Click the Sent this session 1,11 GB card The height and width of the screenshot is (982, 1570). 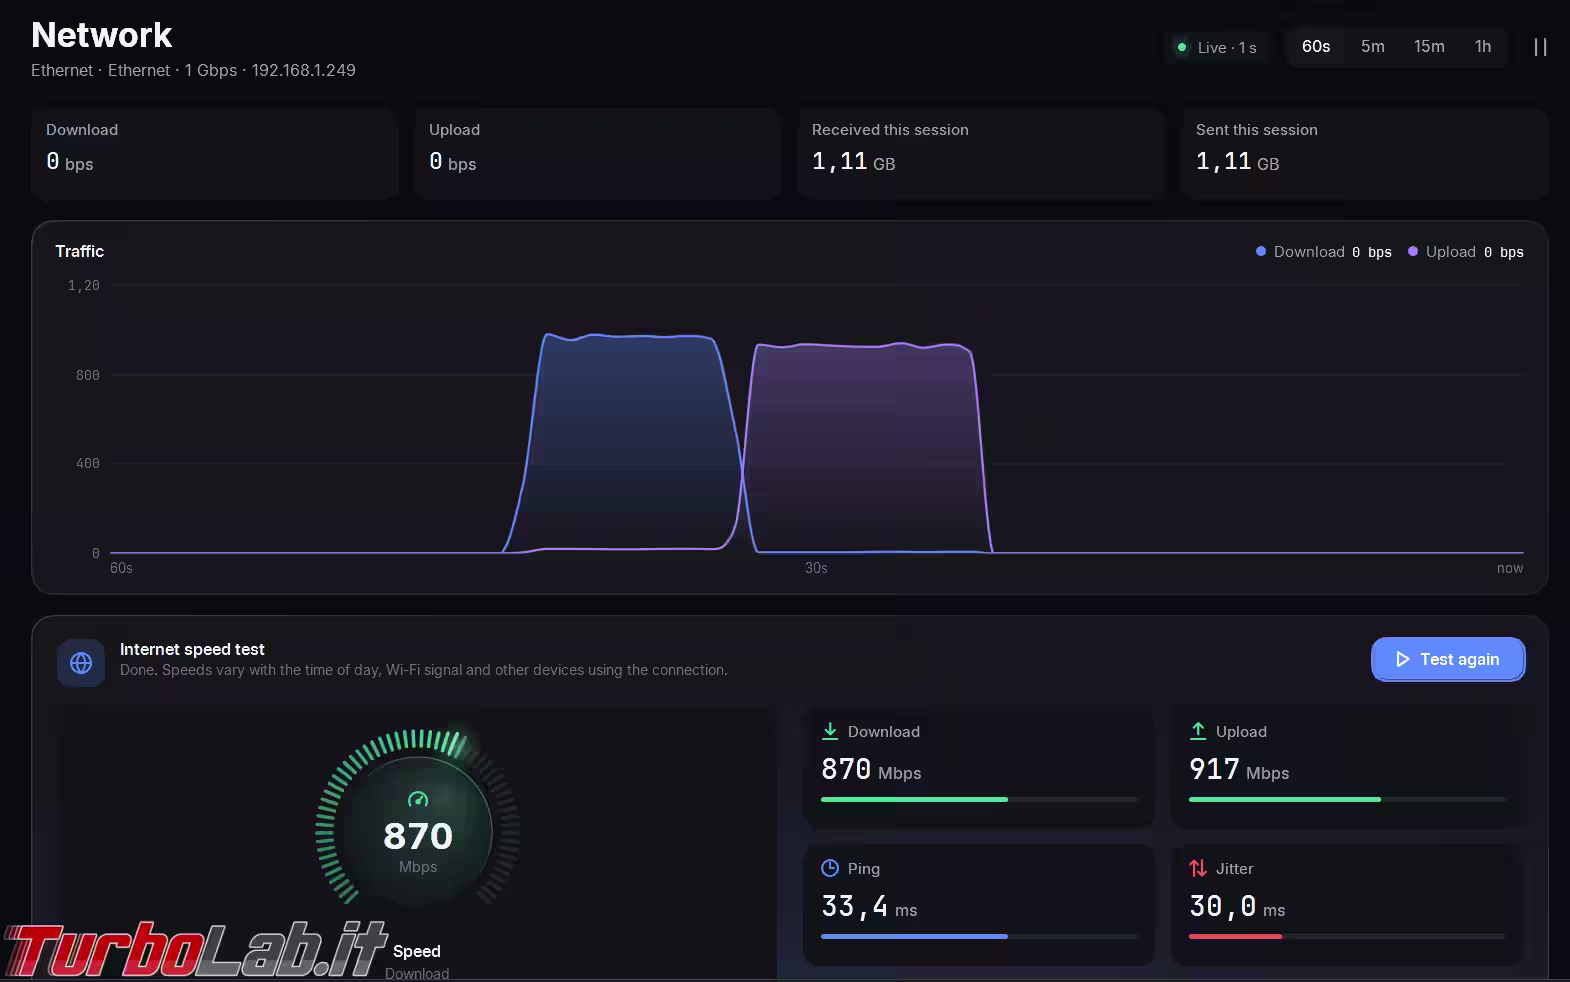coord(1365,153)
